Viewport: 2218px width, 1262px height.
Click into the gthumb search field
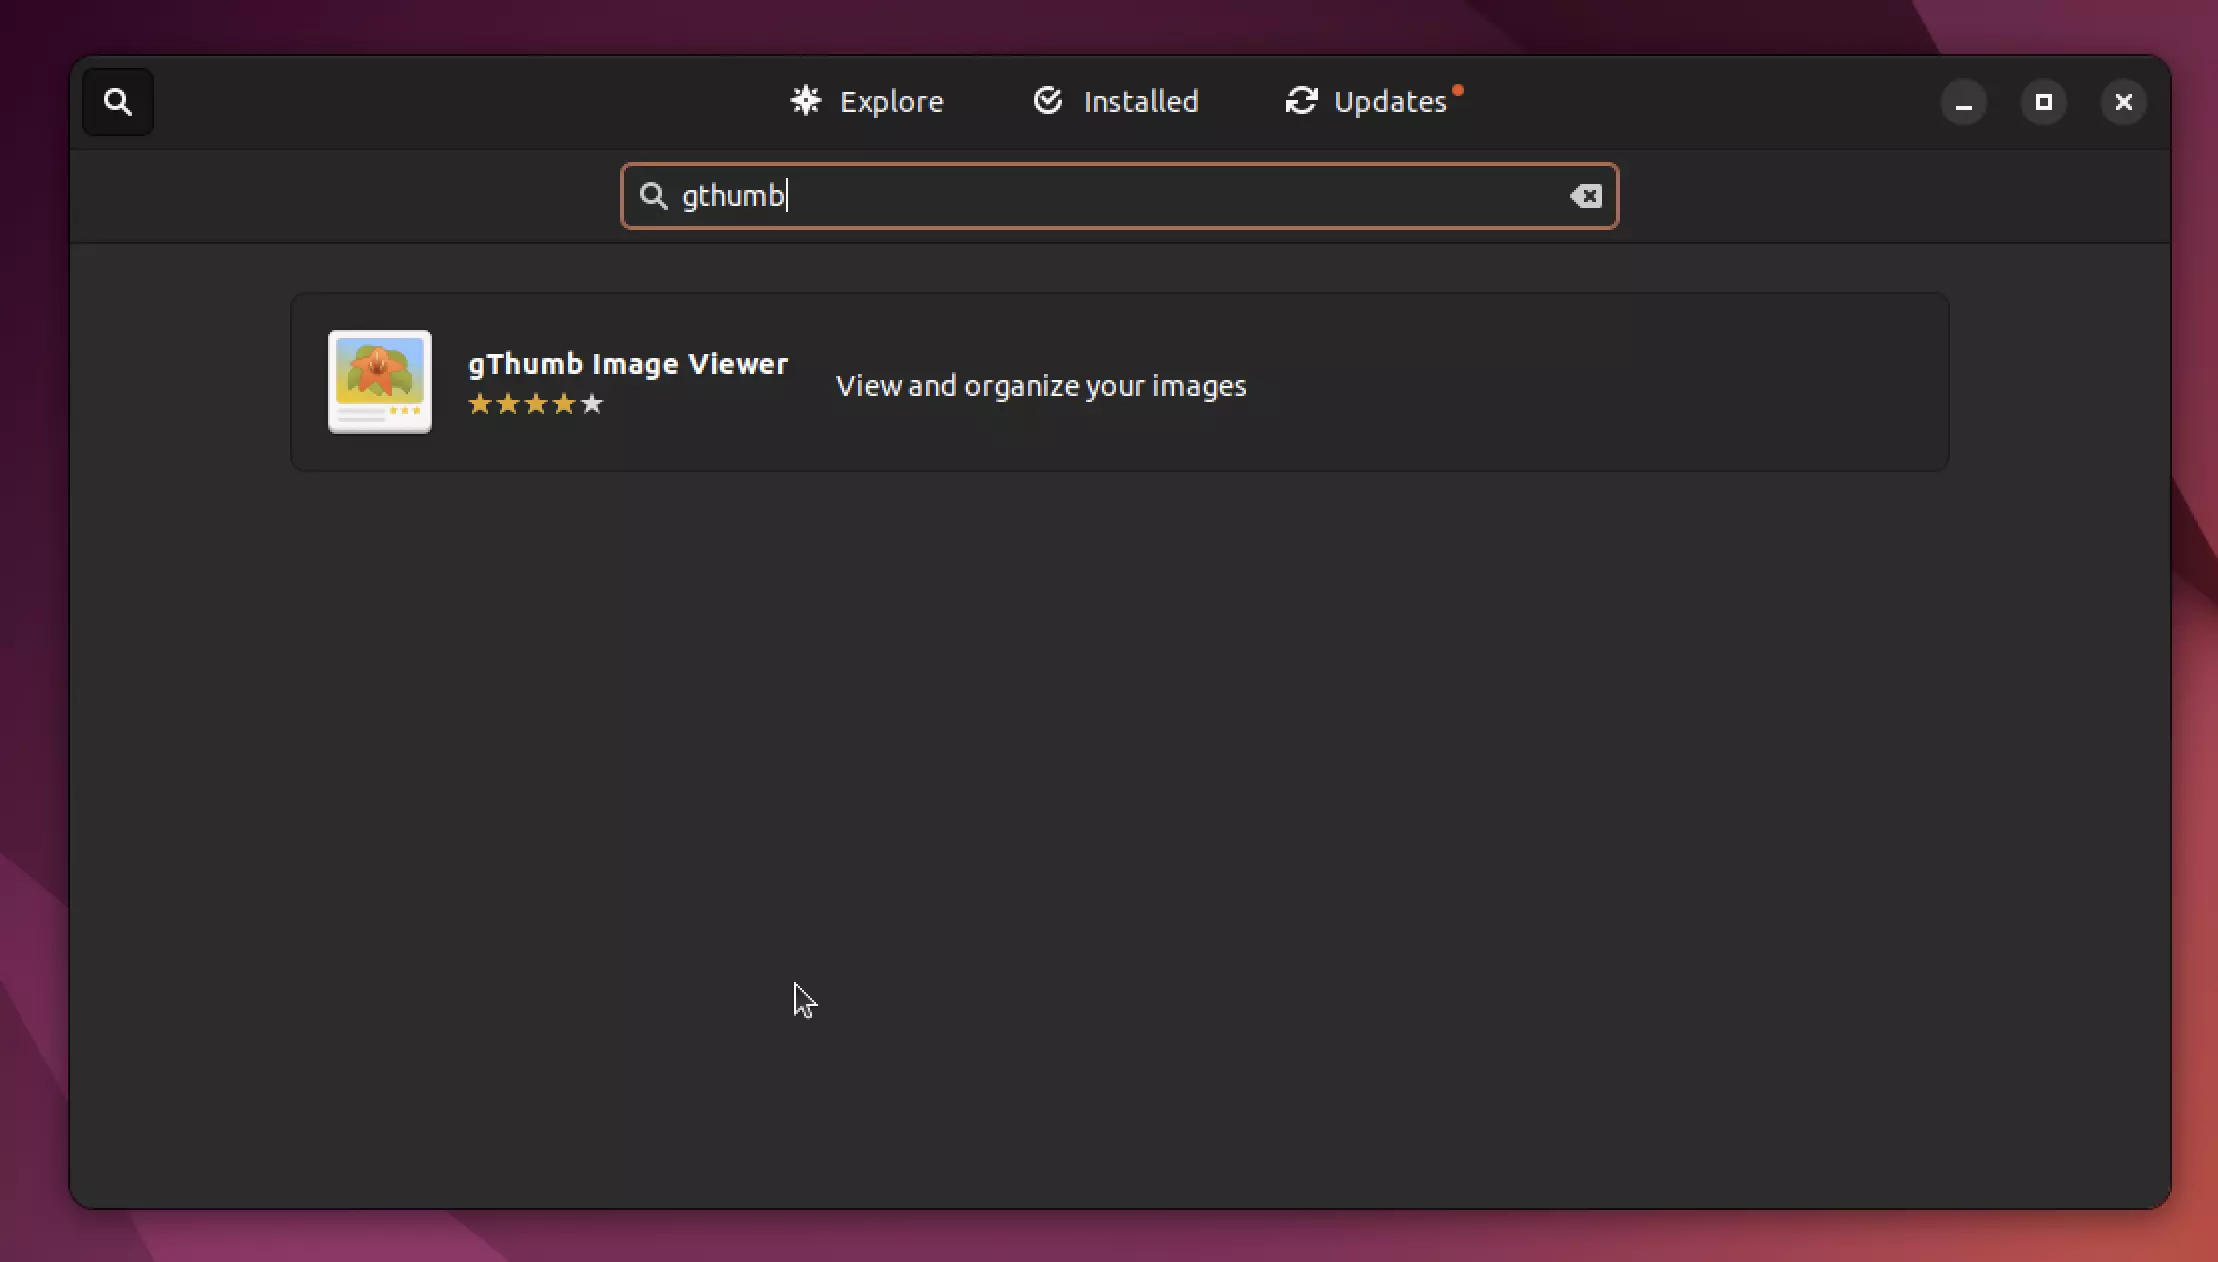coord(1119,196)
